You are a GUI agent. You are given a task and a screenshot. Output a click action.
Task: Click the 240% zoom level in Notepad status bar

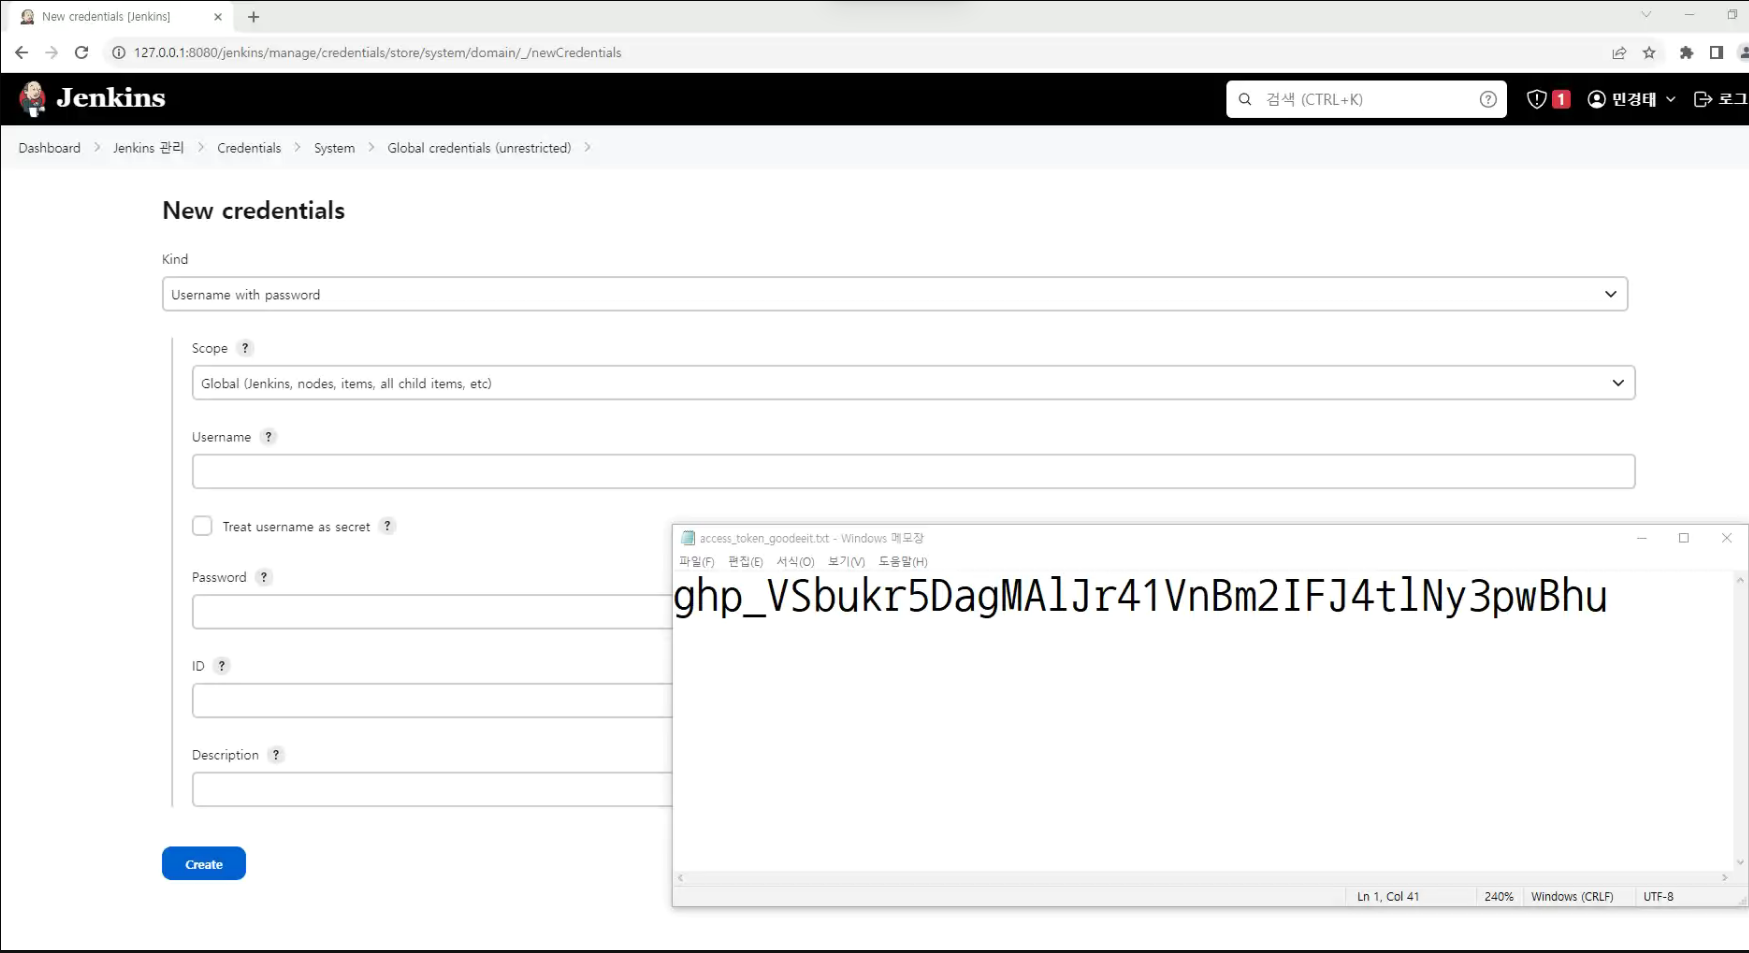coord(1498,897)
